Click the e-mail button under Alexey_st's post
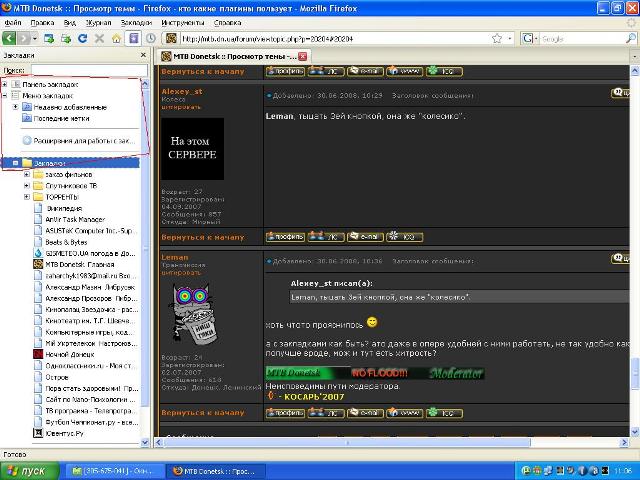 click(366, 237)
